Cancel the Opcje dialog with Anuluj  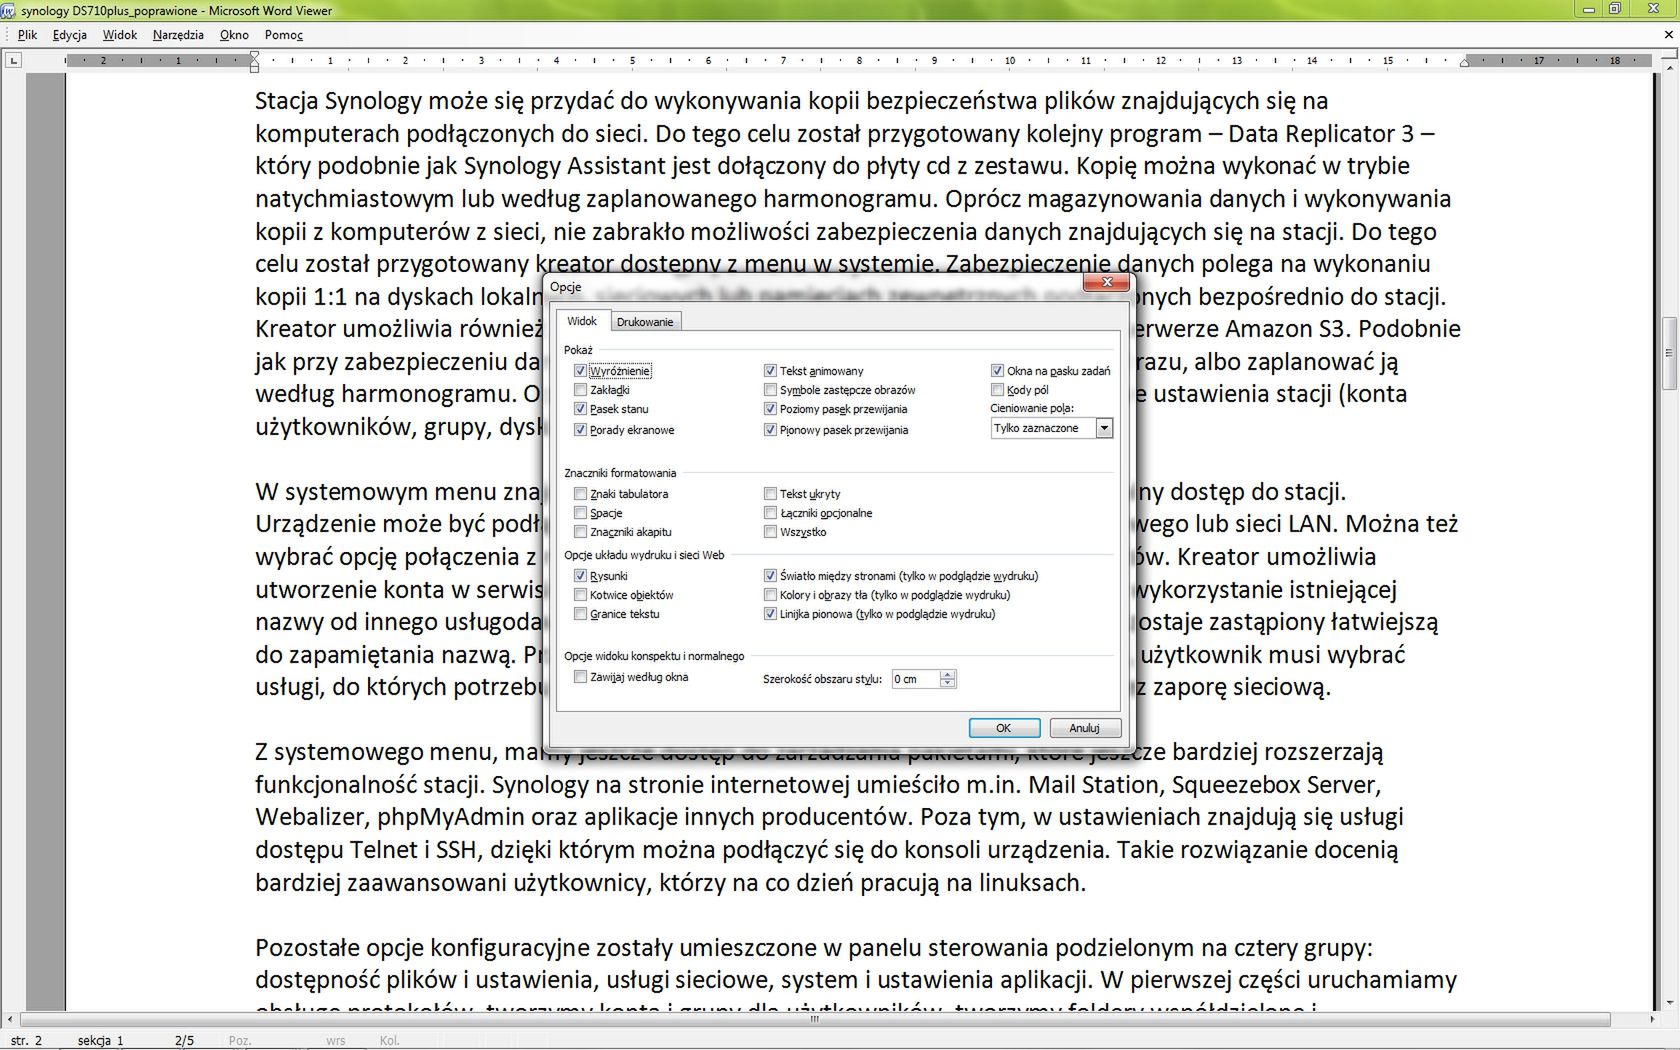click(1084, 728)
